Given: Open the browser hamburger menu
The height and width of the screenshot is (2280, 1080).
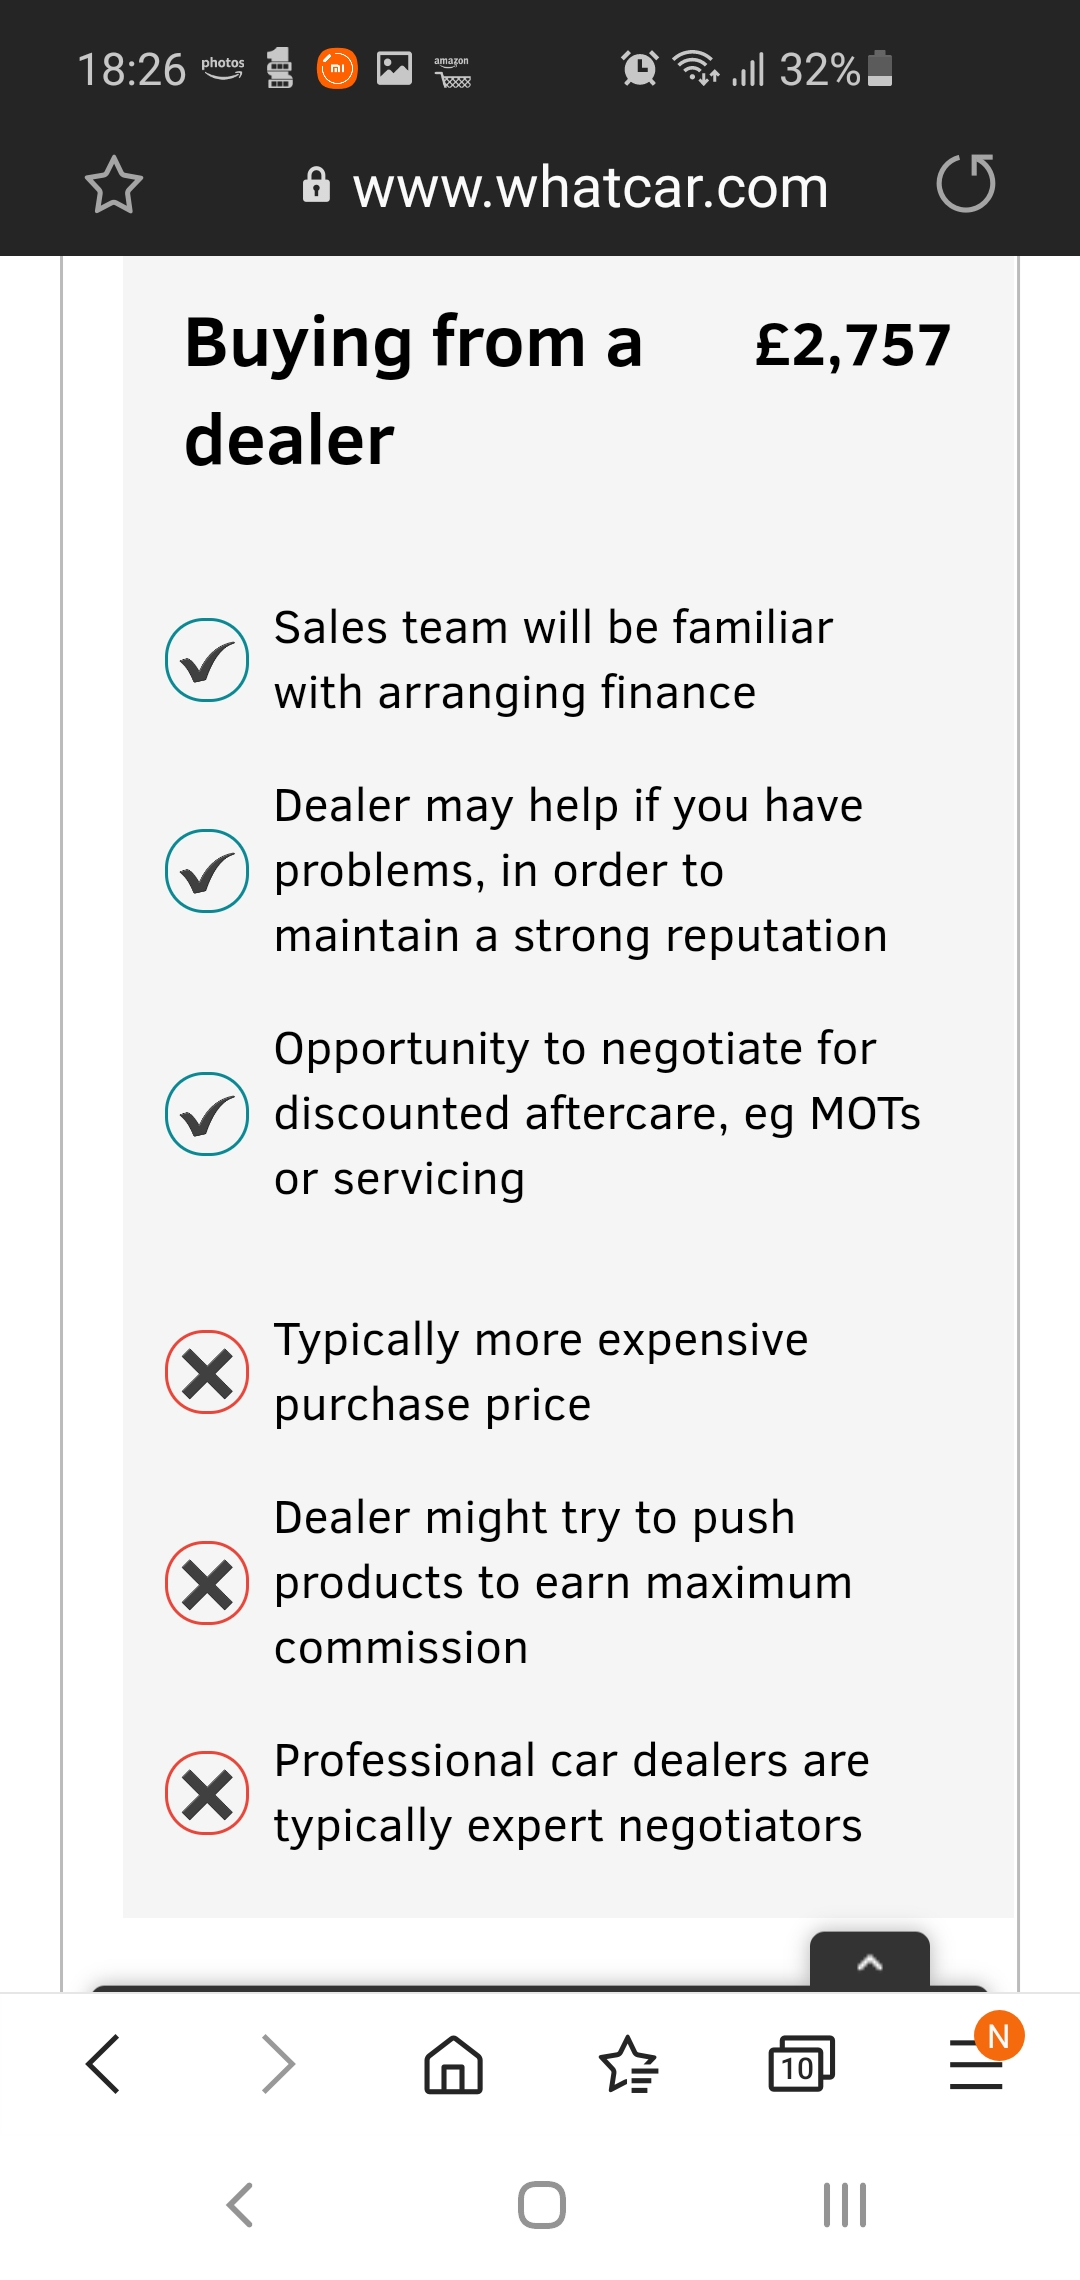Looking at the screenshot, I should (976, 2064).
